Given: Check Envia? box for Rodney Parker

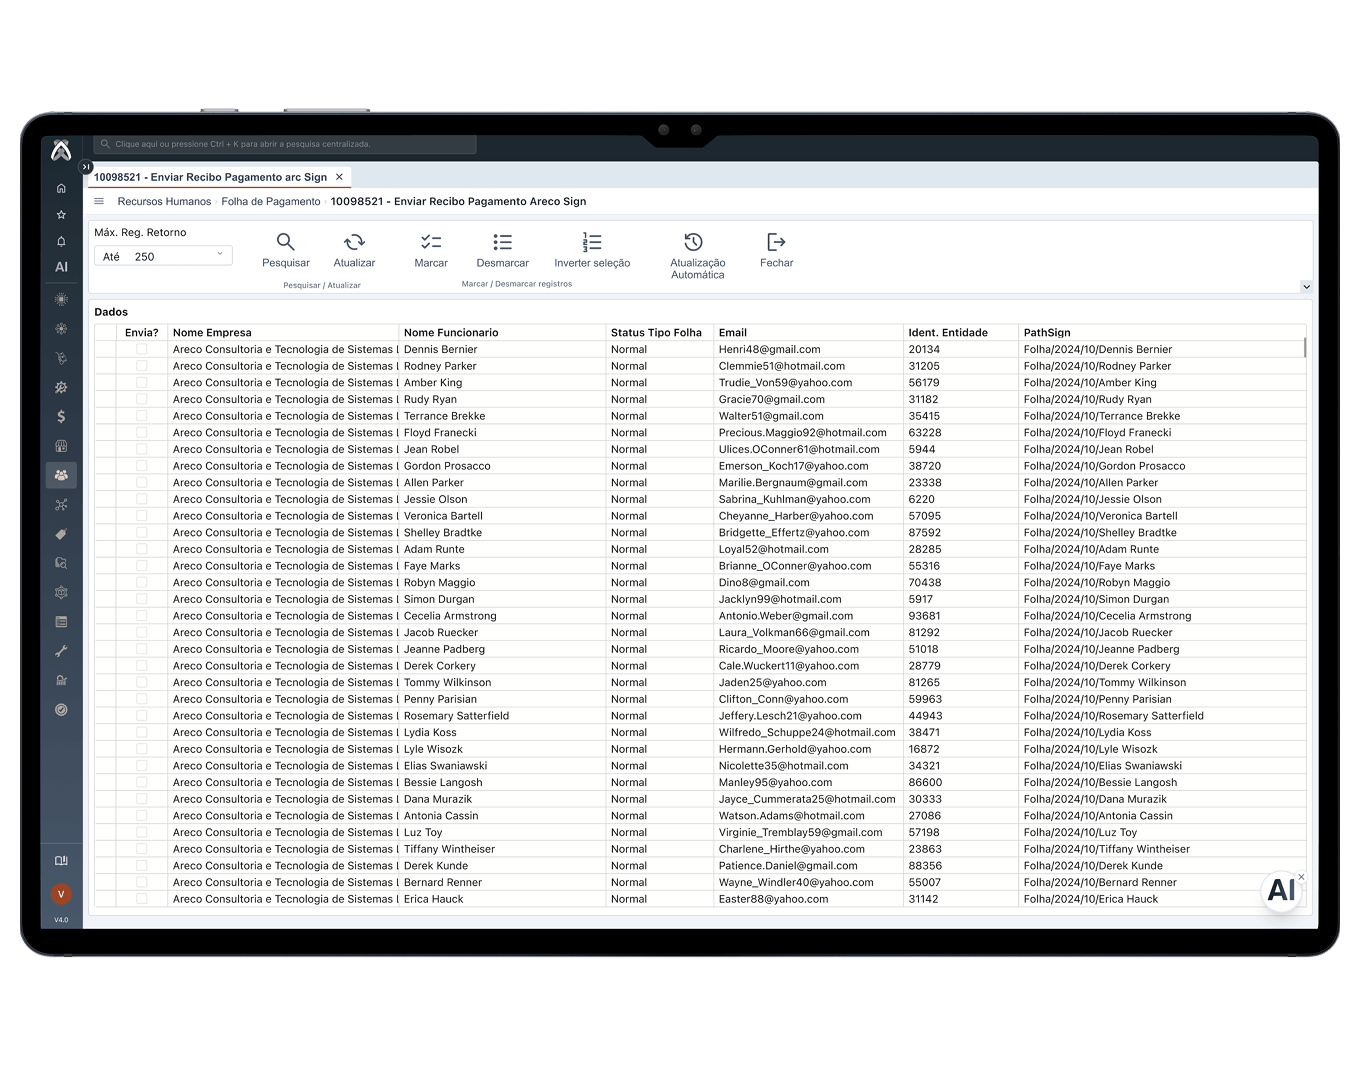Looking at the screenshot, I should pos(142,366).
